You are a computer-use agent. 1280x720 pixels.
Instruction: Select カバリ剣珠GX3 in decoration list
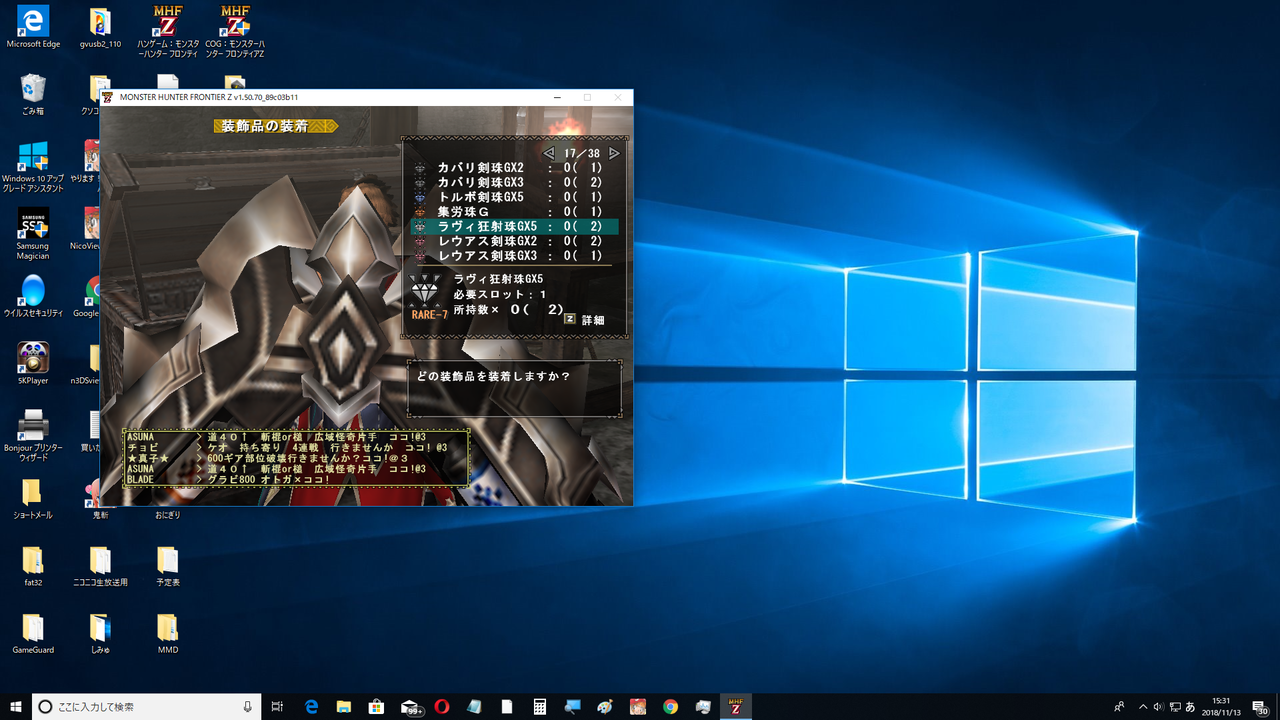click(514, 182)
